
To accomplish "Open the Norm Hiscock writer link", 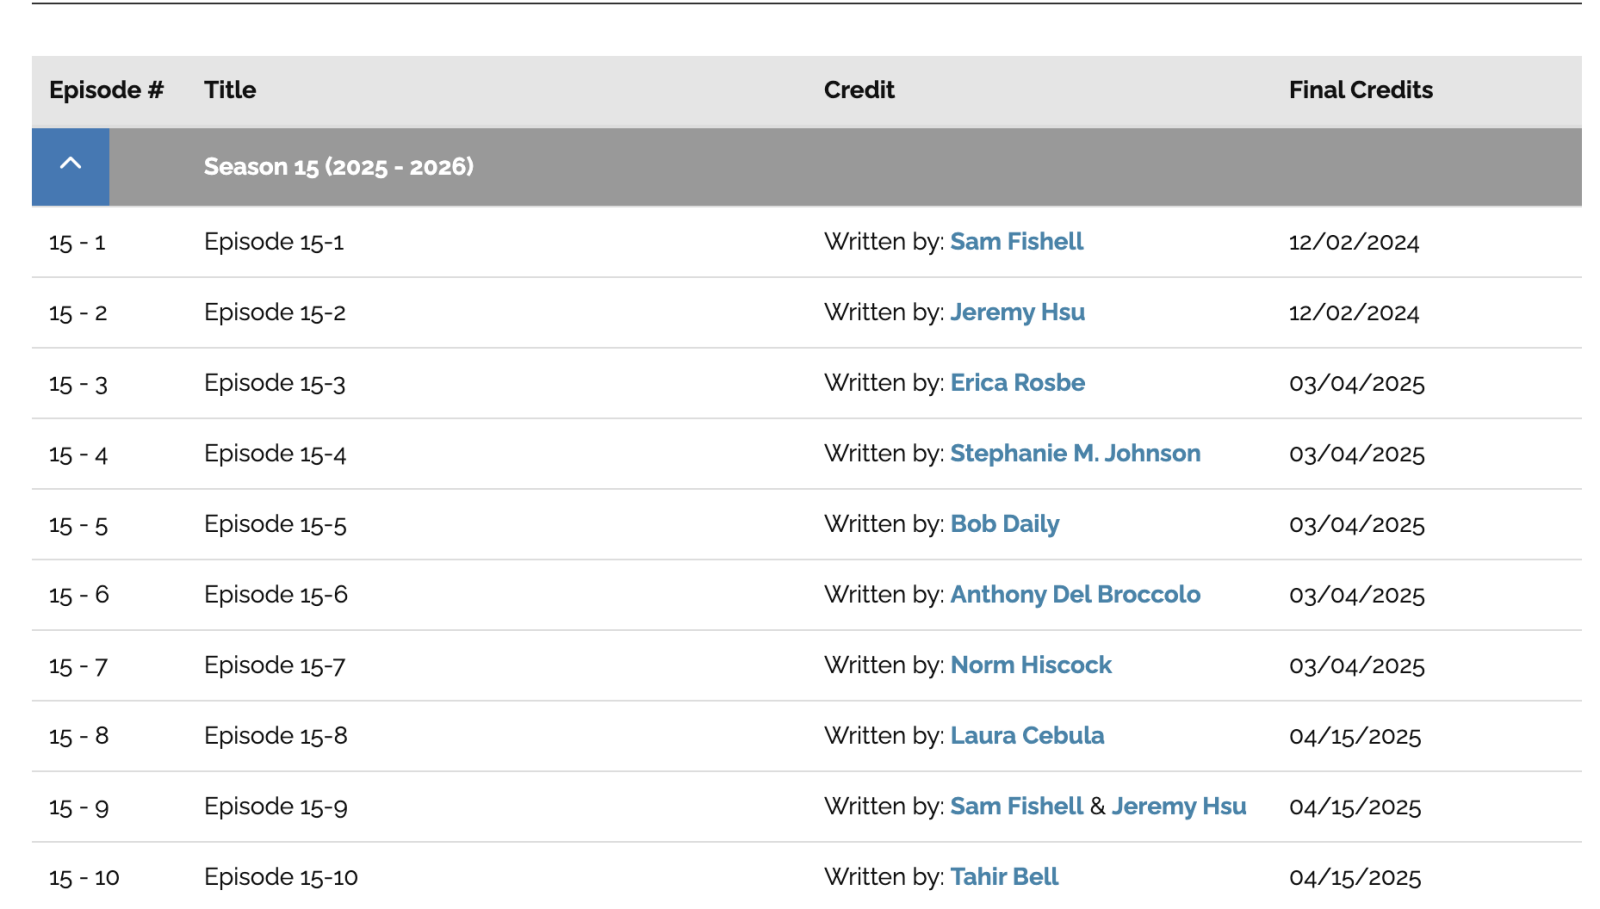I will click(x=1030, y=665).
